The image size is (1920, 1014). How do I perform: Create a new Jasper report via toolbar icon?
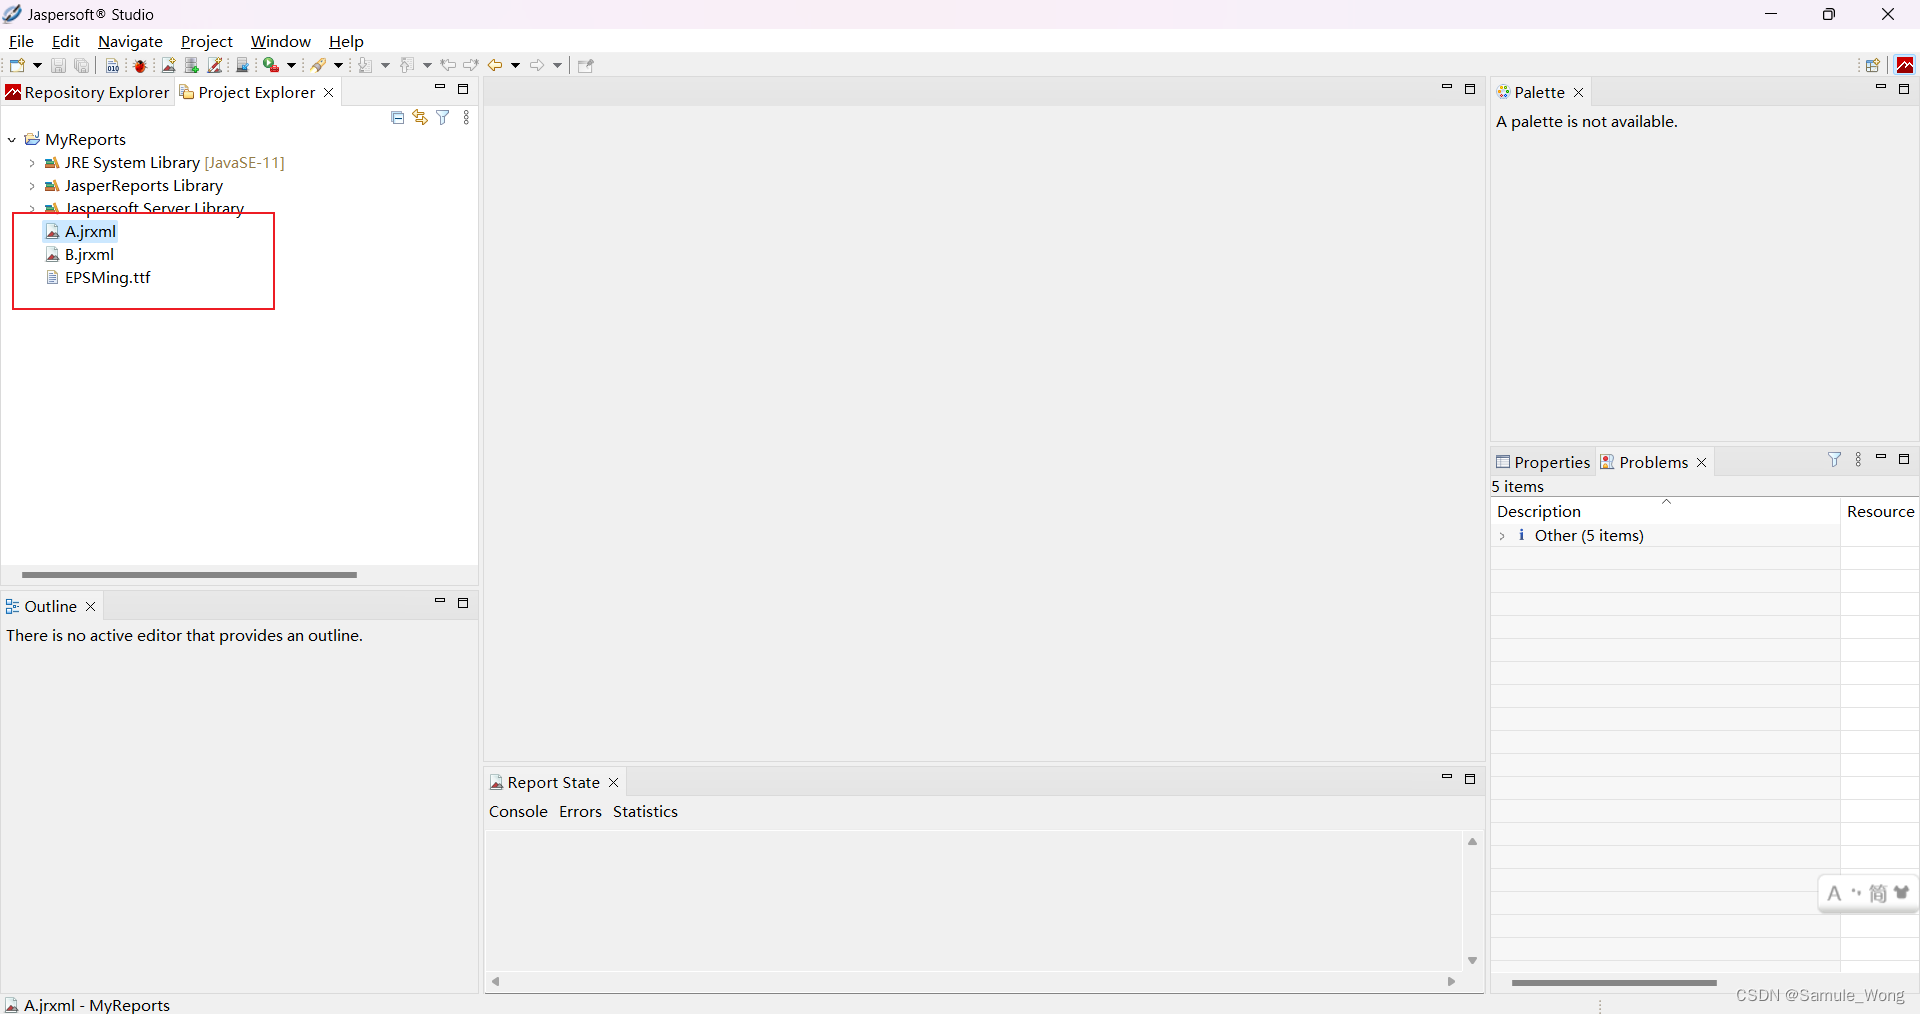pos(169,66)
